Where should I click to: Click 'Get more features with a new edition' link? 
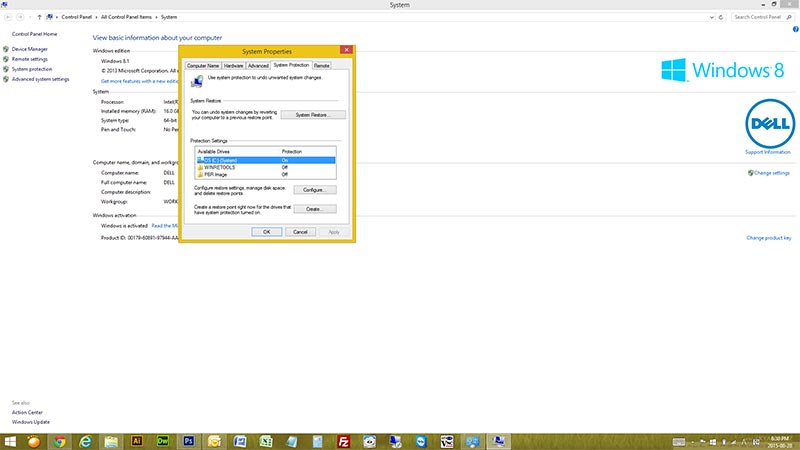[139, 81]
